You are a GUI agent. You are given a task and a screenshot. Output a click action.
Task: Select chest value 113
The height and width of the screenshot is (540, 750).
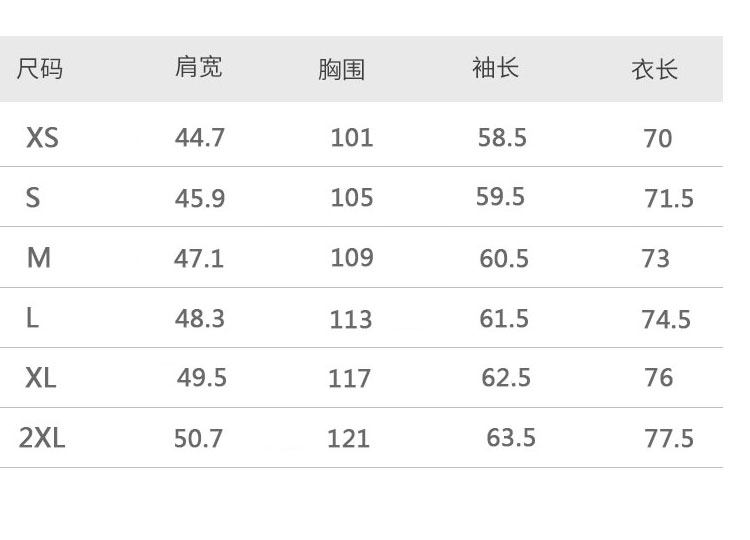[351, 319]
